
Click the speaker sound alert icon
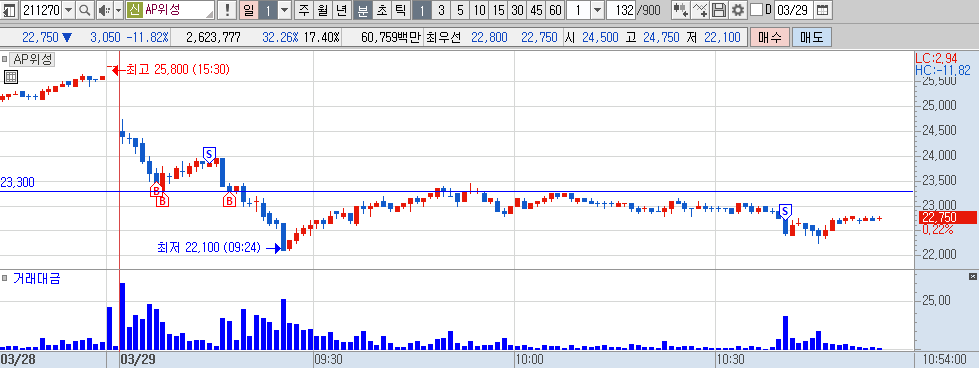point(104,10)
